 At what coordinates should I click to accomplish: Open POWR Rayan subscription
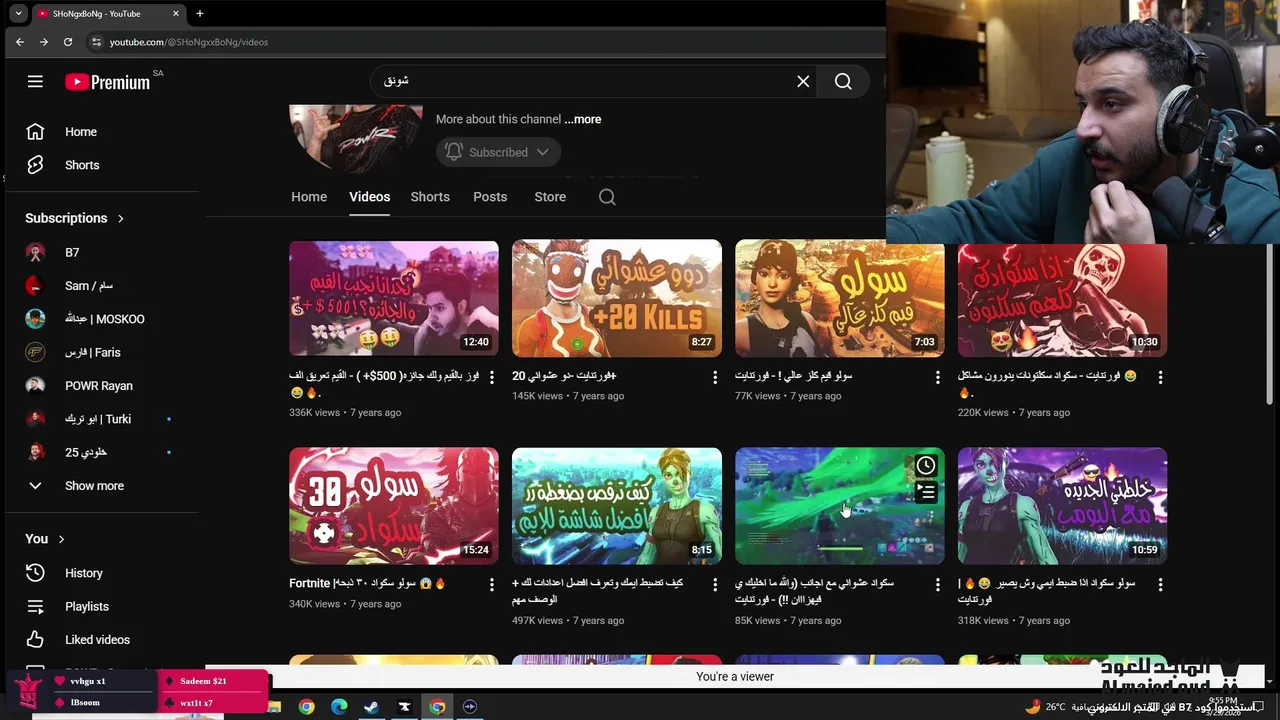(x=101, y=386)
